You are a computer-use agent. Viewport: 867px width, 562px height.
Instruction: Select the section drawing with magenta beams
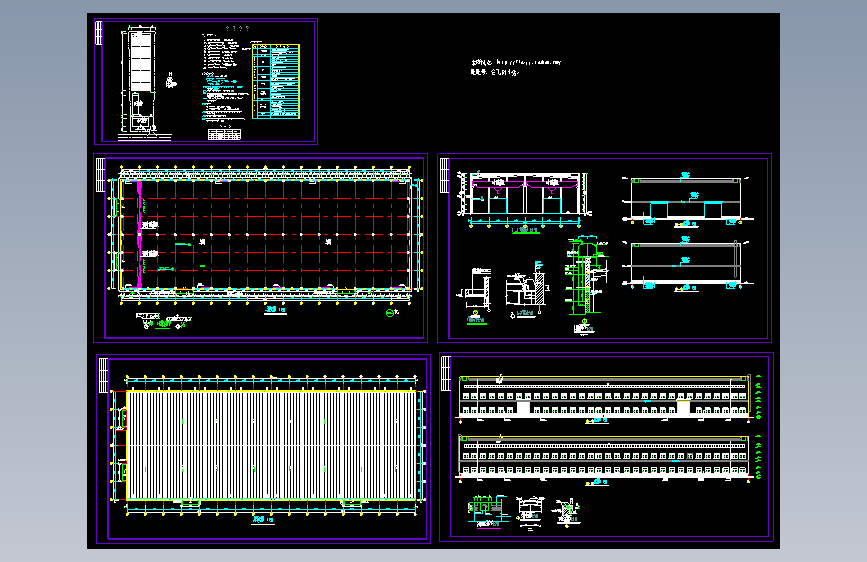tap(524, 201)
